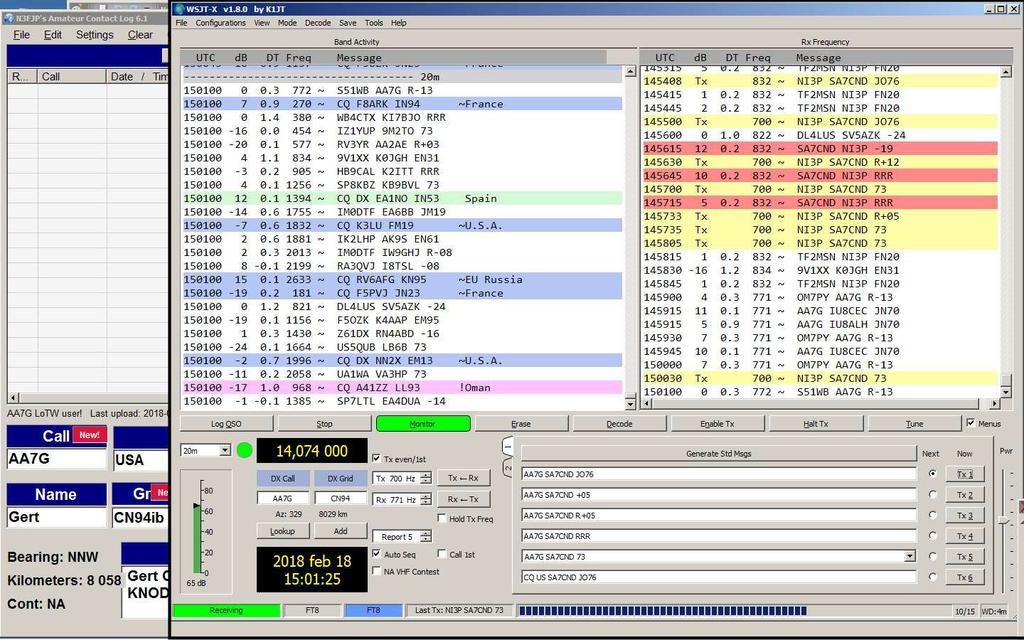Click the Add button below DX Grid
Viewport: 1024px width, 640px height.
coord(340,531)
